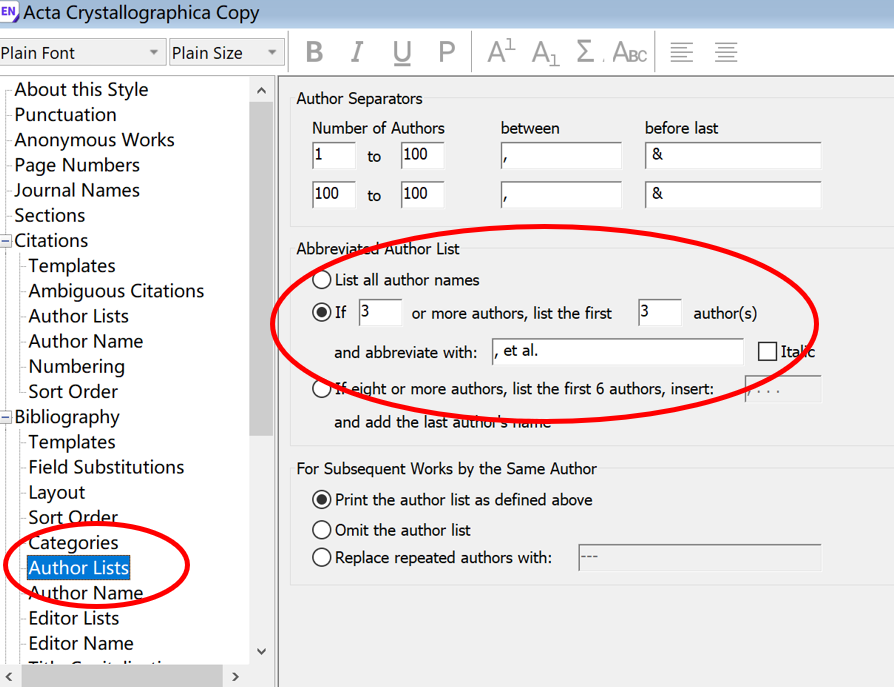Apply Superscript formatting
Image resolution: width=896 pixels, height=687 pixels.
click(x=501, y=51)
